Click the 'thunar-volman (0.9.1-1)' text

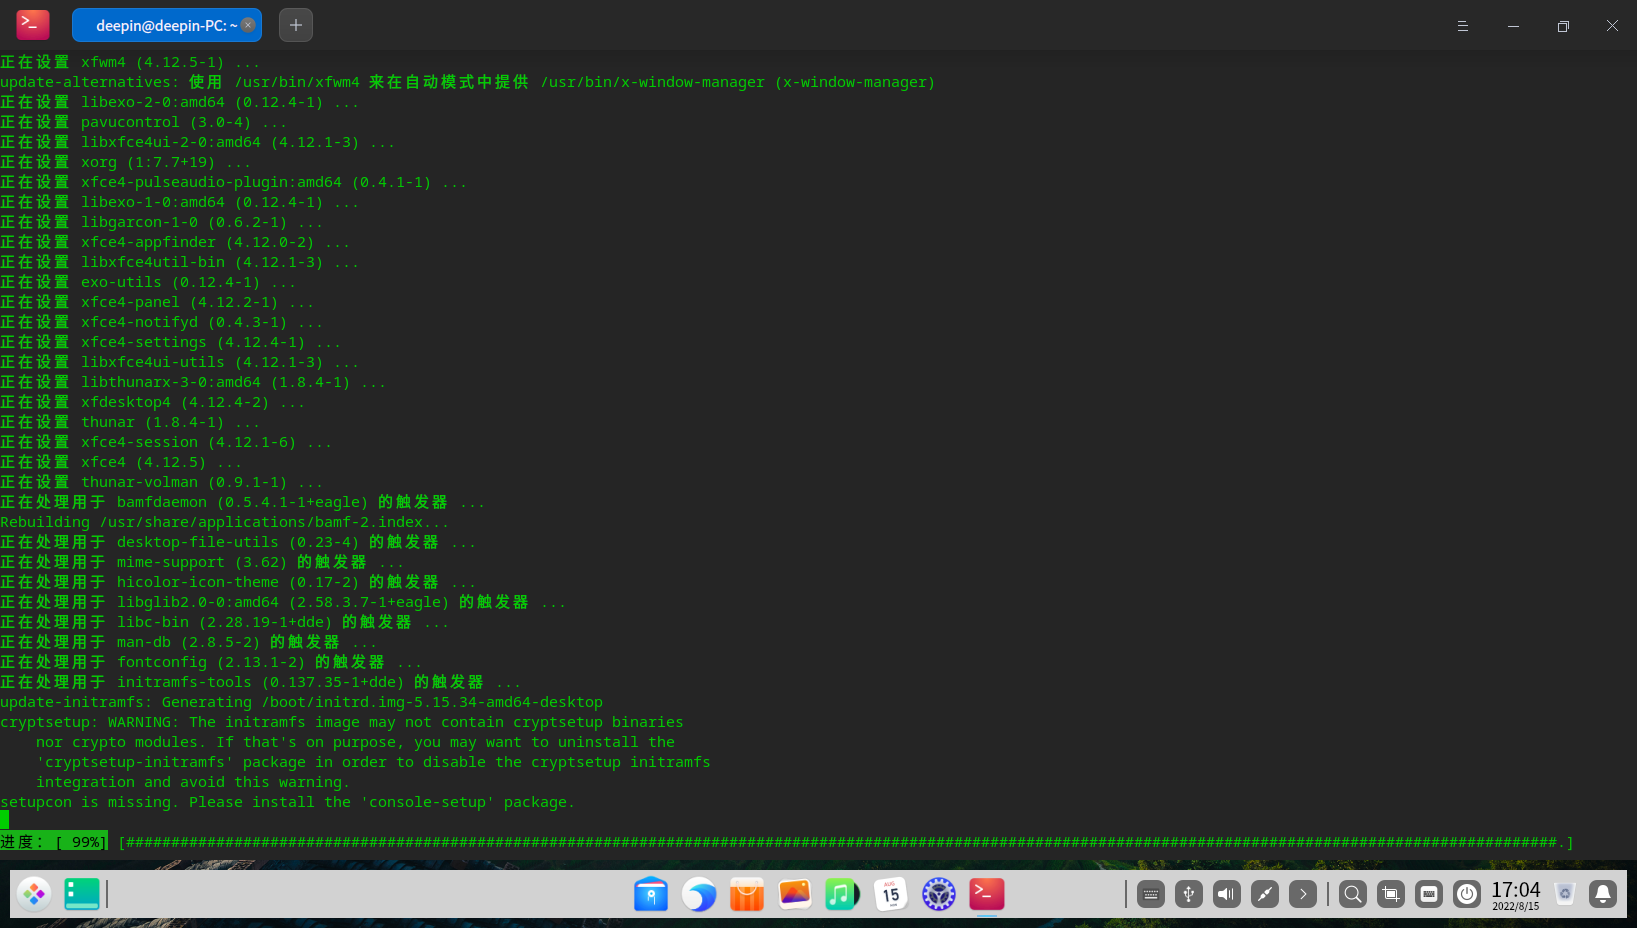pyautogui.click(x=184, y=482)
